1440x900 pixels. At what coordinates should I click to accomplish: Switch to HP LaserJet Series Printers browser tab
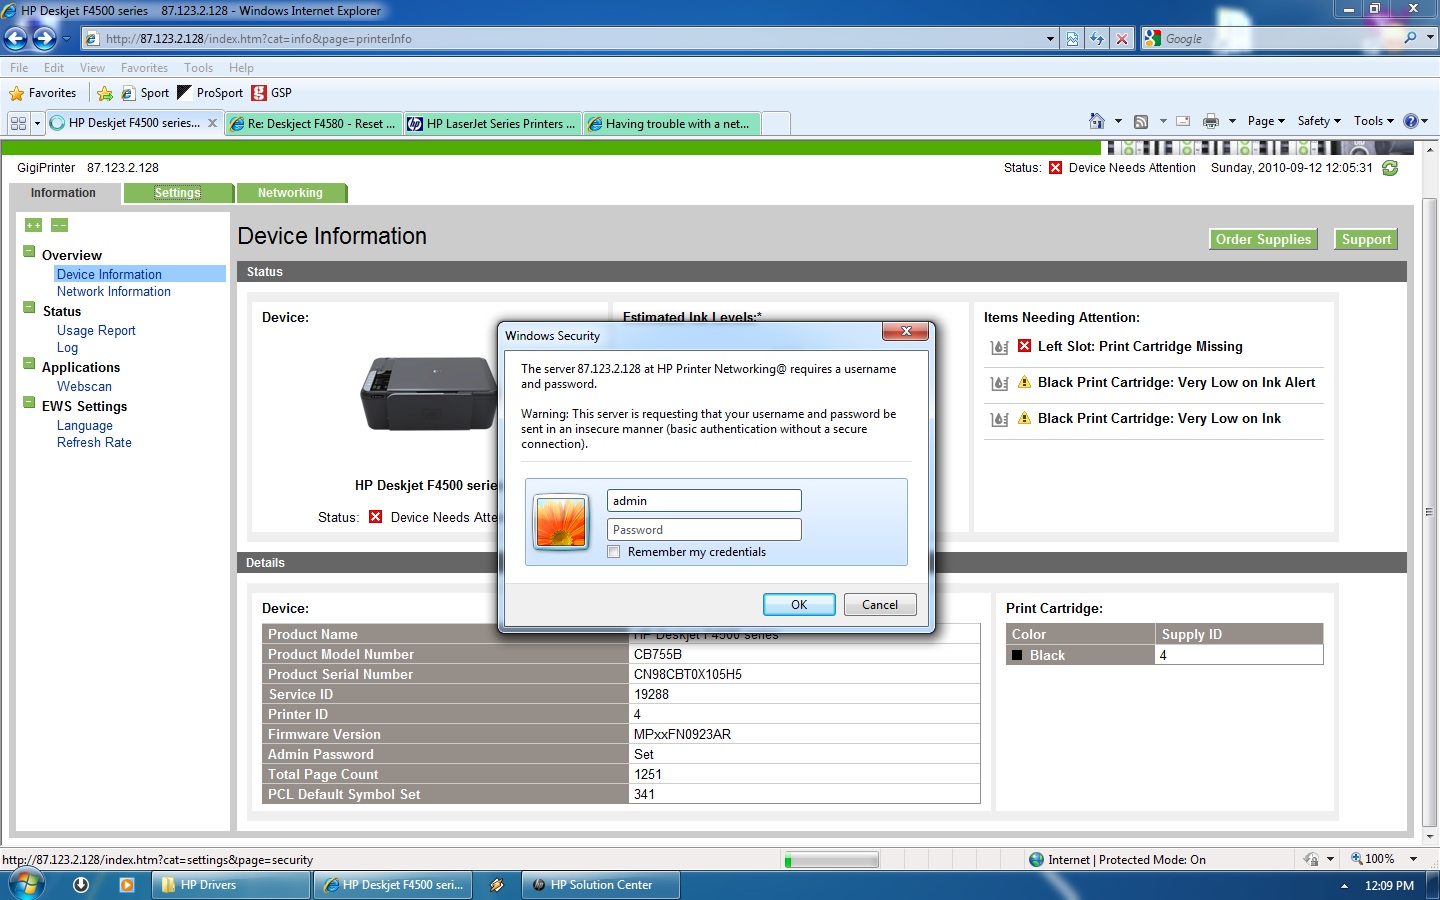(x=492, y=123)
